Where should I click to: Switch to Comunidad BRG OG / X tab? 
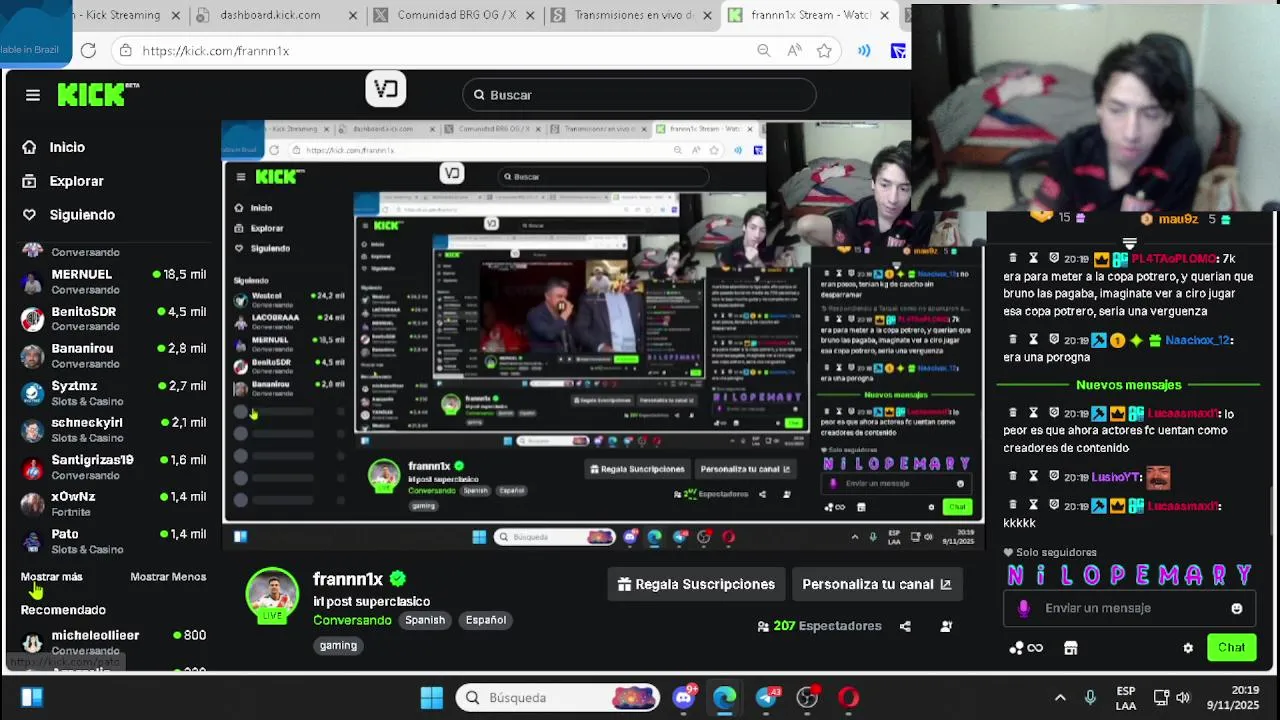(x=456, y=15)
